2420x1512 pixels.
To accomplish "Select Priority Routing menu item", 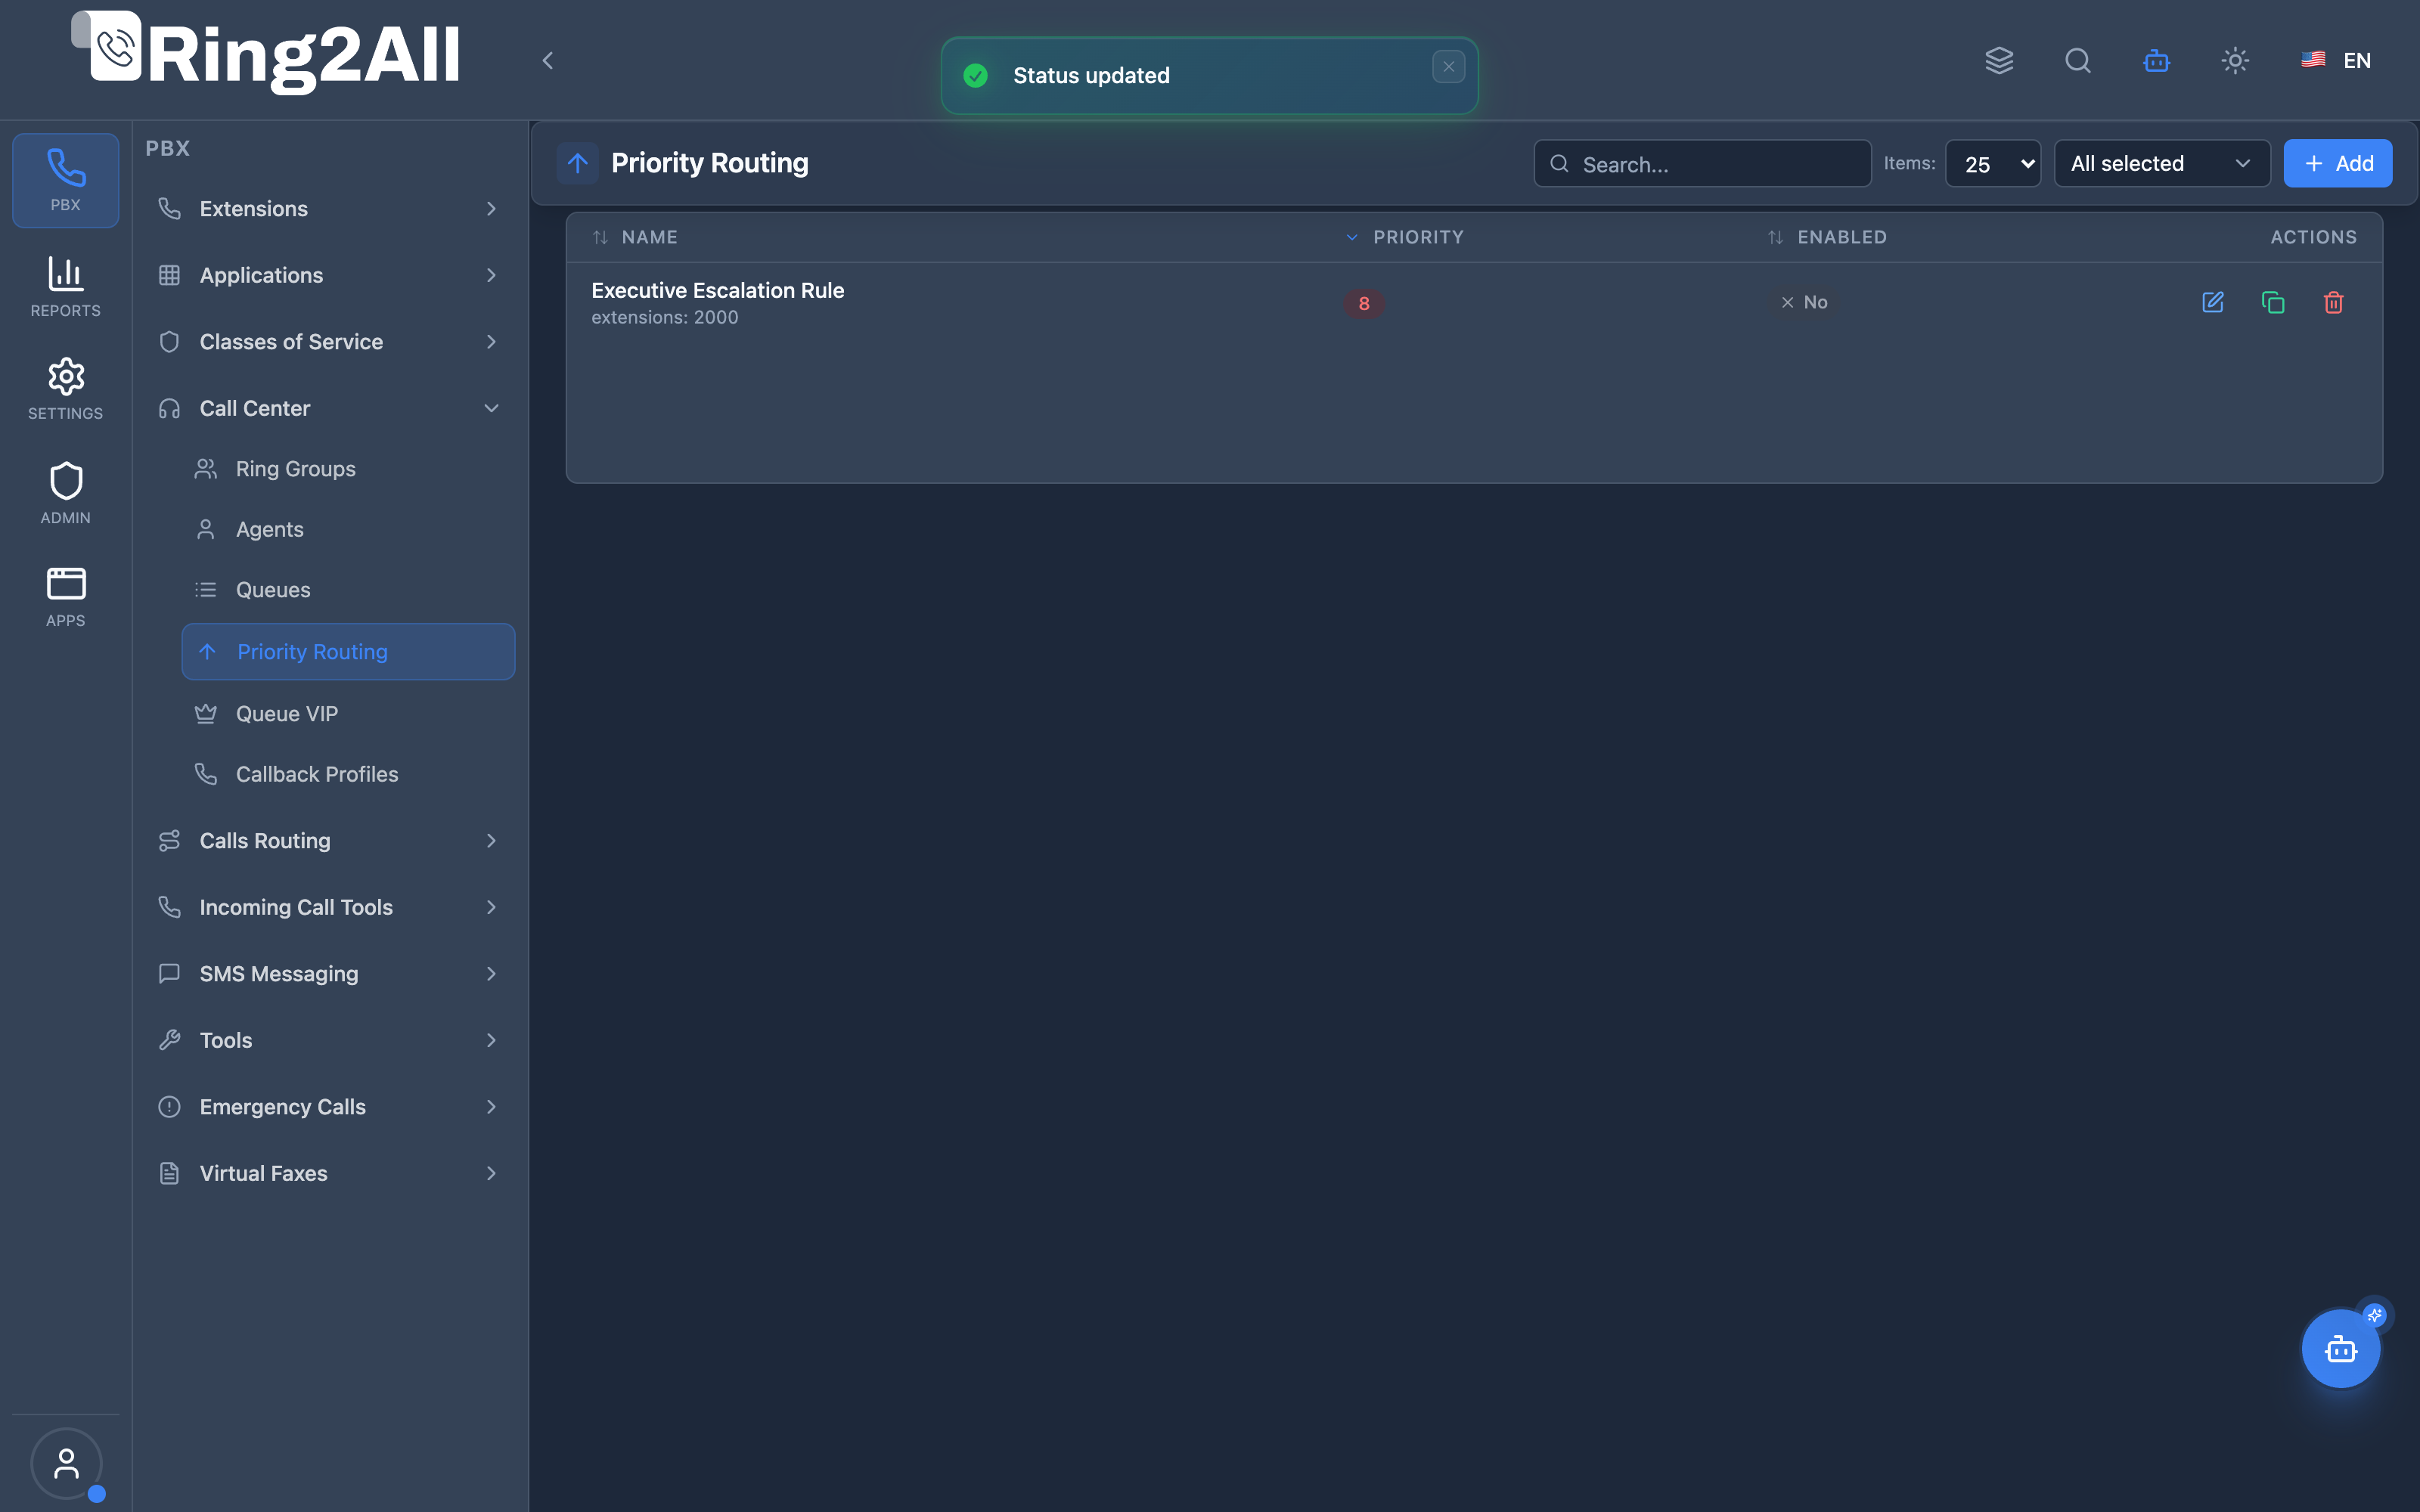I will (348, 652).
